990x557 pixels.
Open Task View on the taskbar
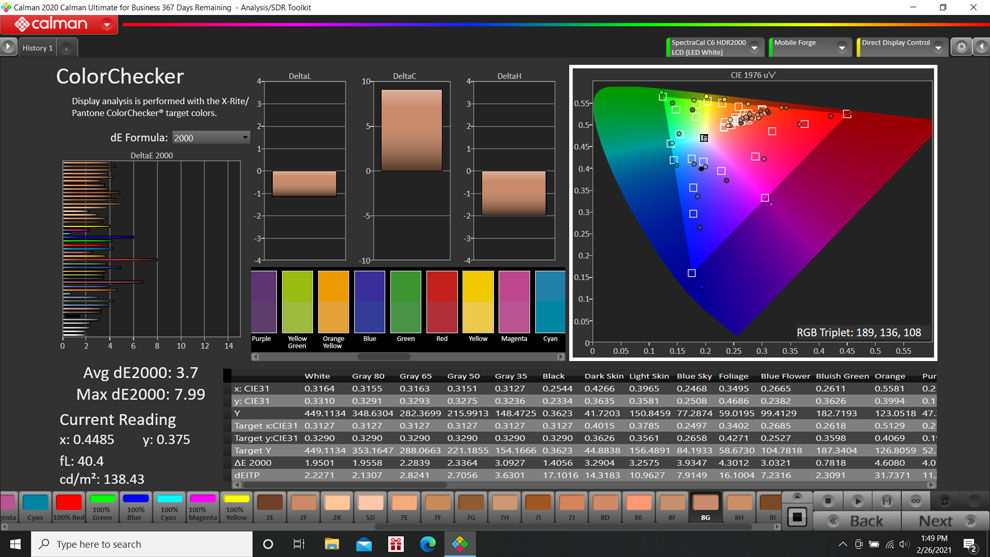[x=299, y=544]
